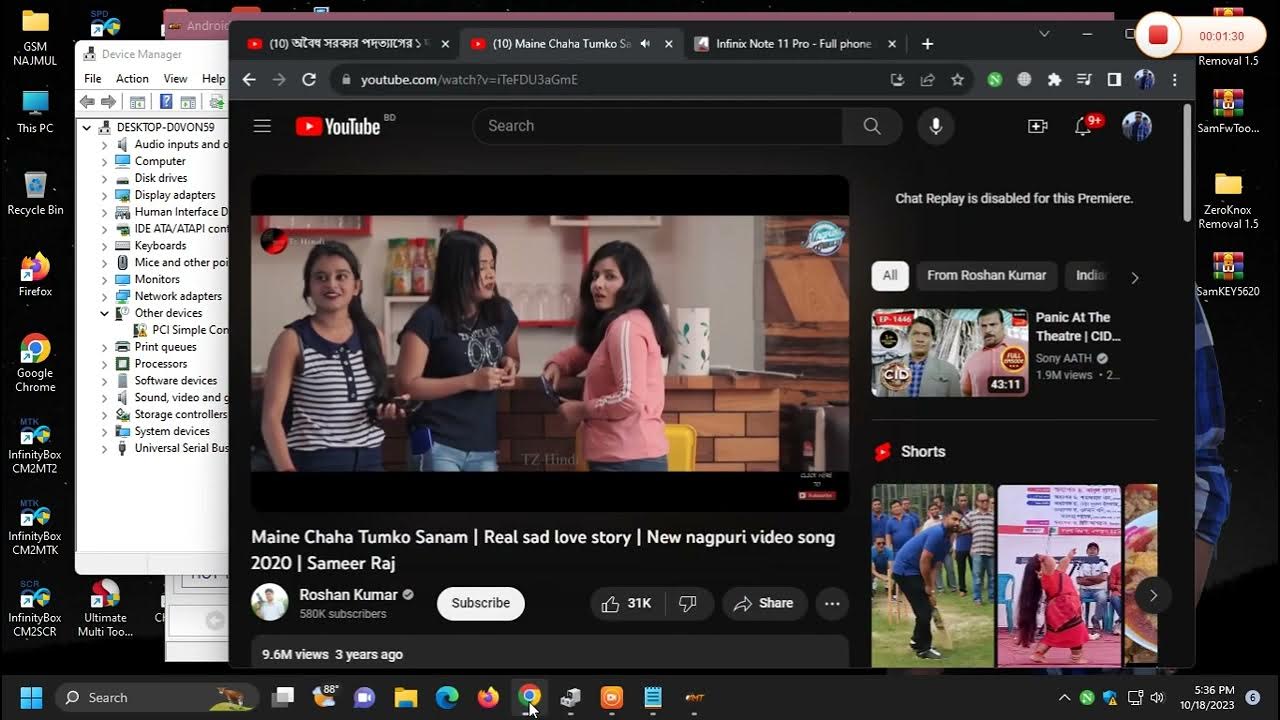Open YouTube guide hamburger menu

click(x=262, y=126)
